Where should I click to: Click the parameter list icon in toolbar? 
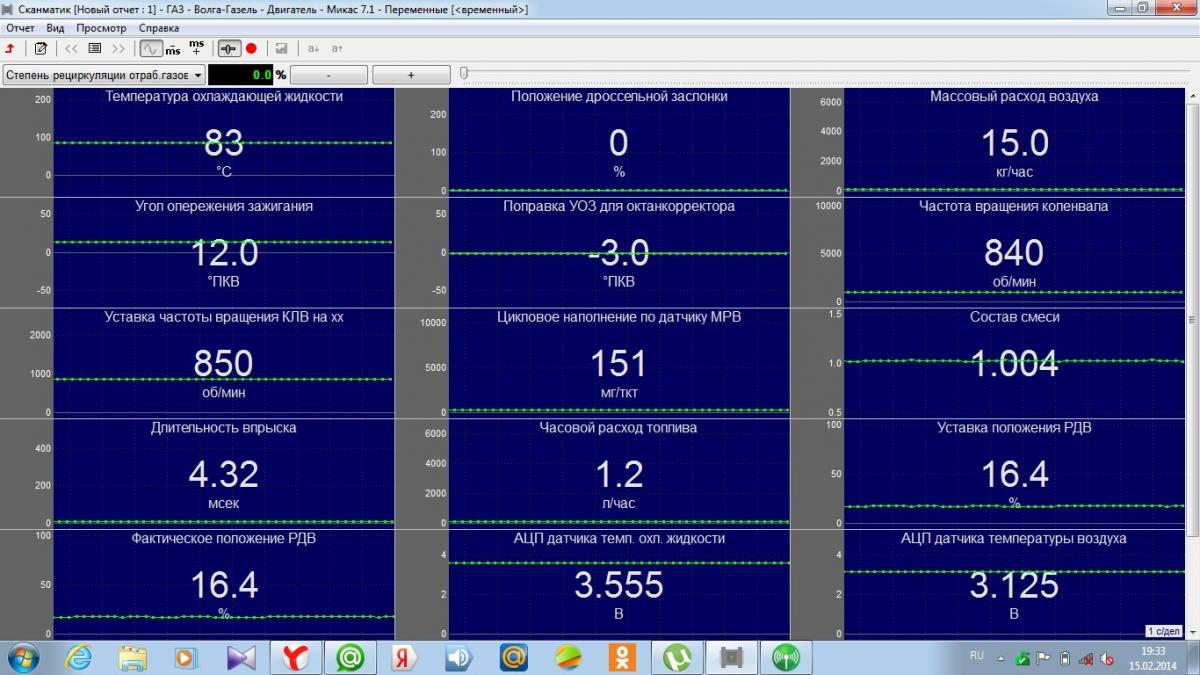click(x=95, y=48)
